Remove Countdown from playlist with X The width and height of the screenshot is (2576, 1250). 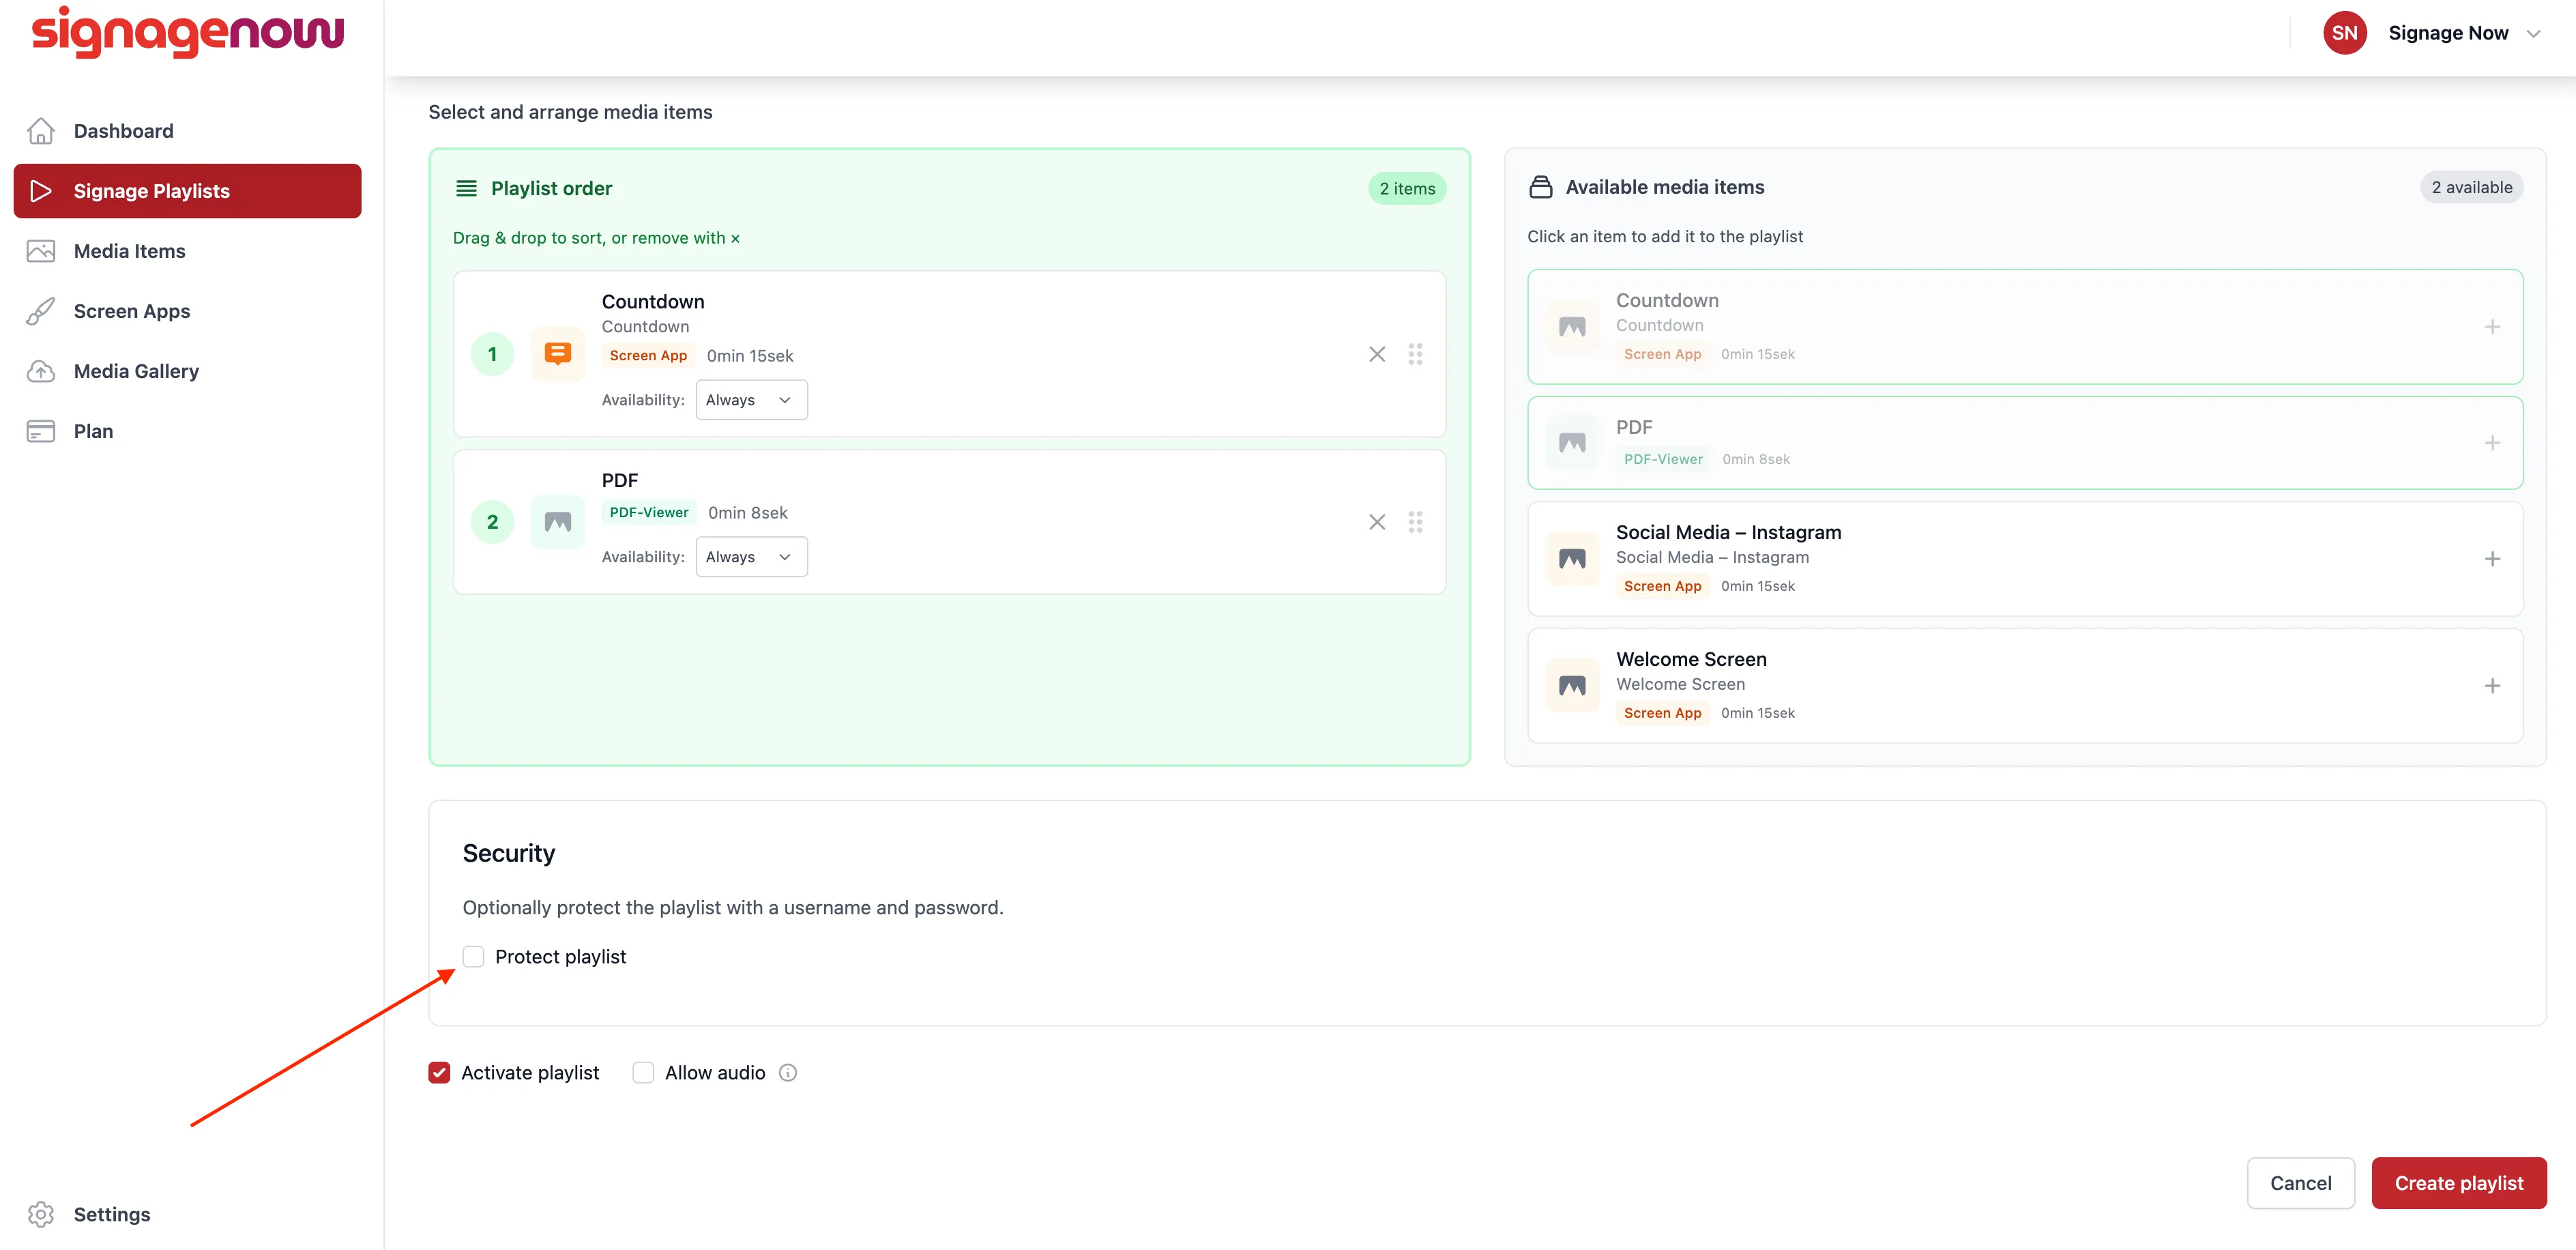(x=1377, y=354)
